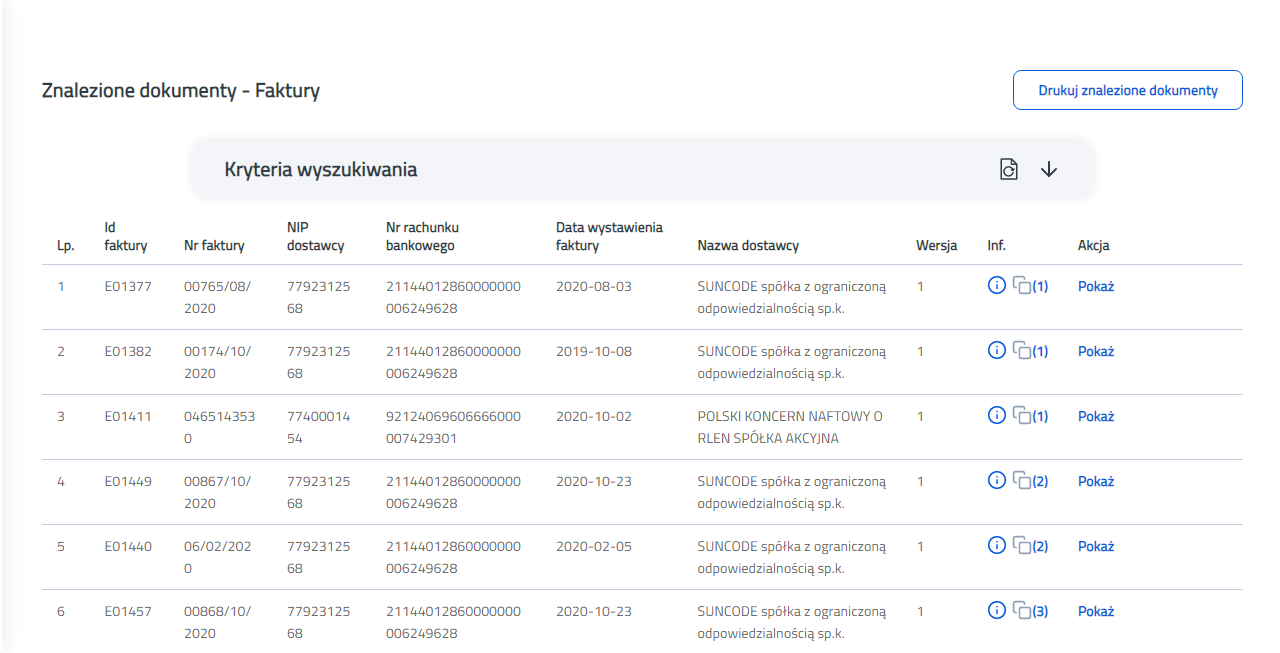Open info icon for invoice E01377
1280x653 pixels.
pyautogui.click(x=996, y=286)
